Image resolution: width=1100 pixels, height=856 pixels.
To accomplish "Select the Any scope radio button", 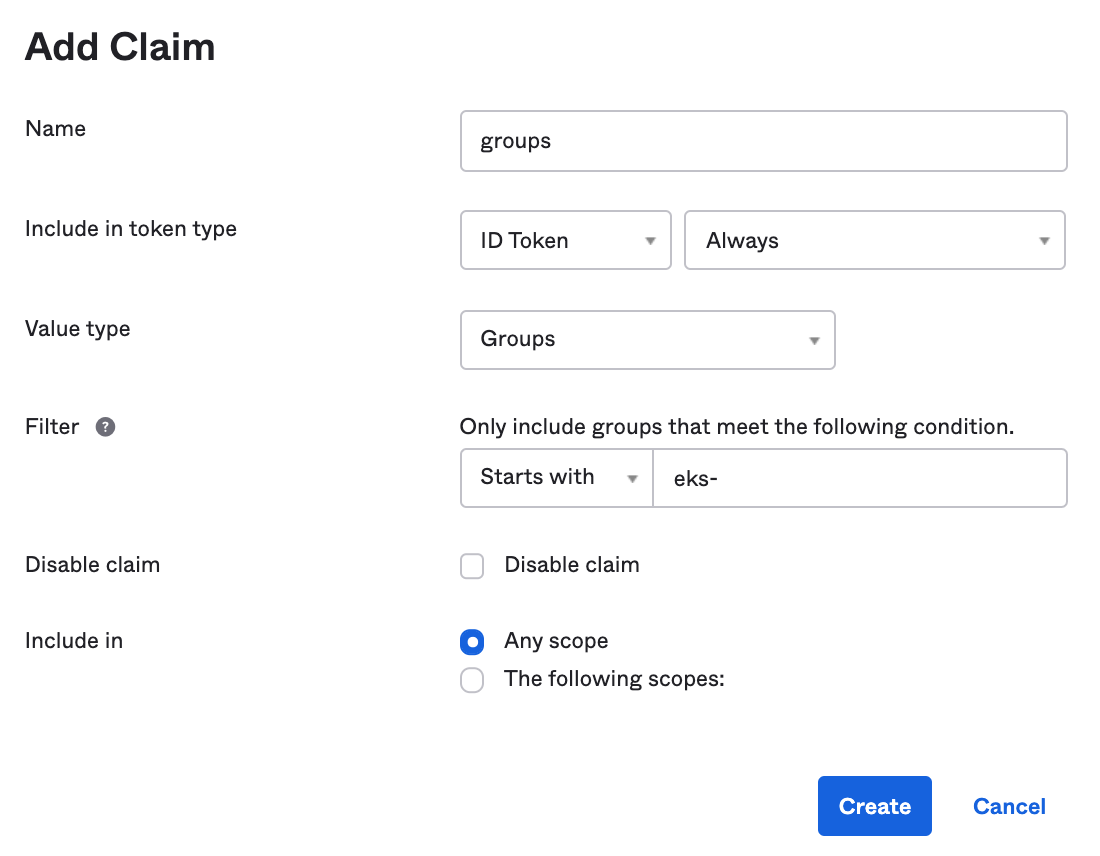I will (472, 642).
